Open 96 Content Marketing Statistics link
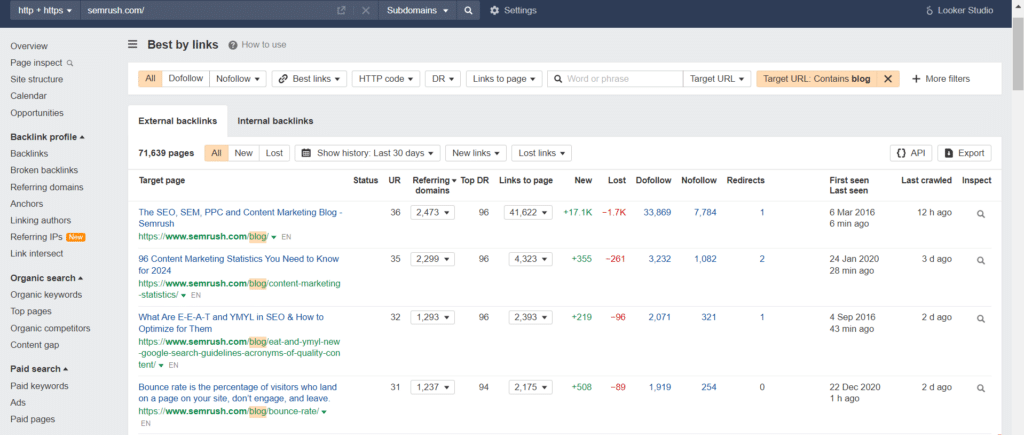Viewport: 1024px width, 435px height. [x=238, y=265]
